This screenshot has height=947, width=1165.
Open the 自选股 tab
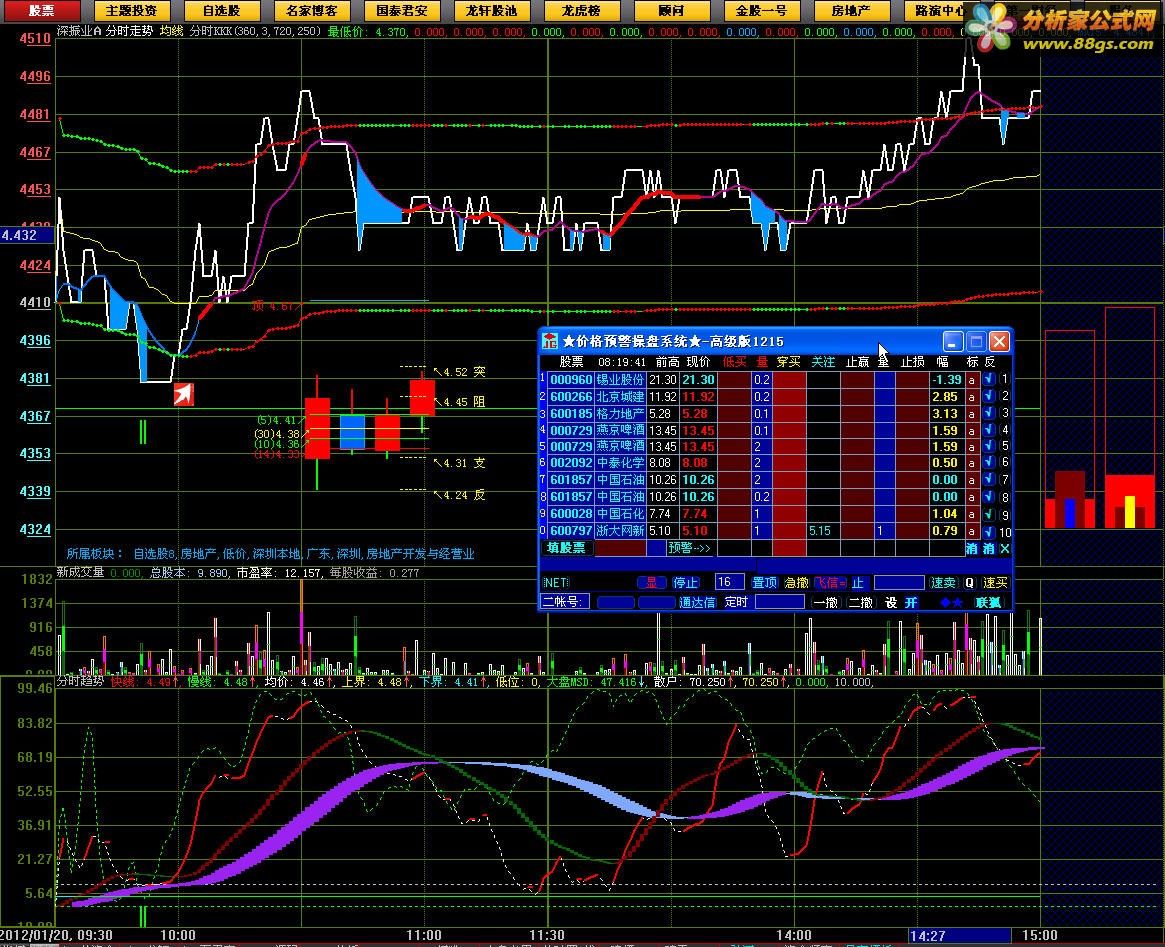221,10
